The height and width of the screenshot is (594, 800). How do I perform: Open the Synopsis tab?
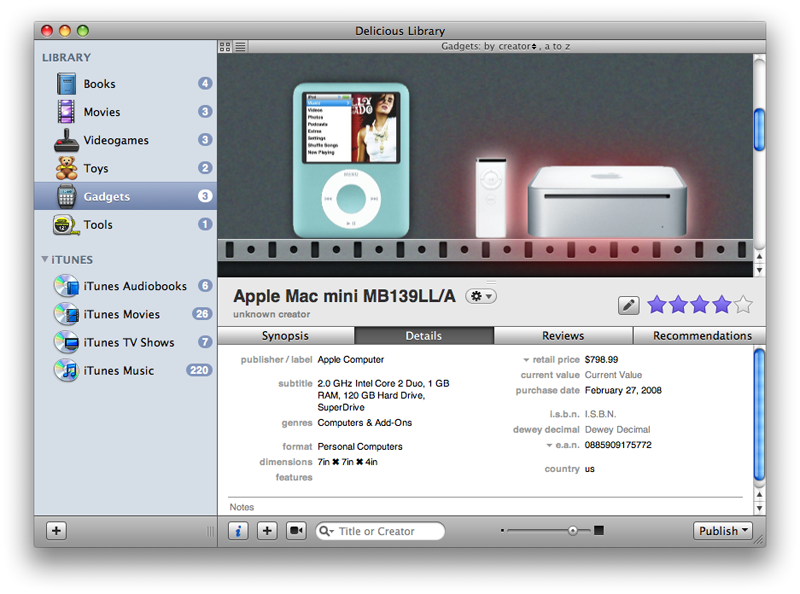coord(285,336)
